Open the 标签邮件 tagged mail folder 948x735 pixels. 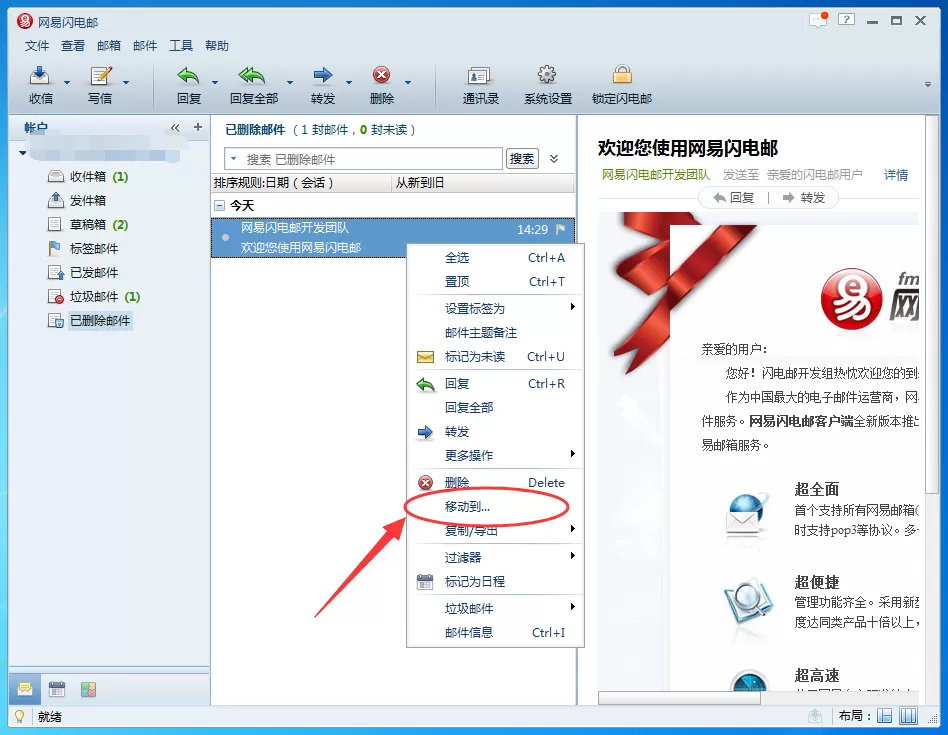[x=83, y=248]
